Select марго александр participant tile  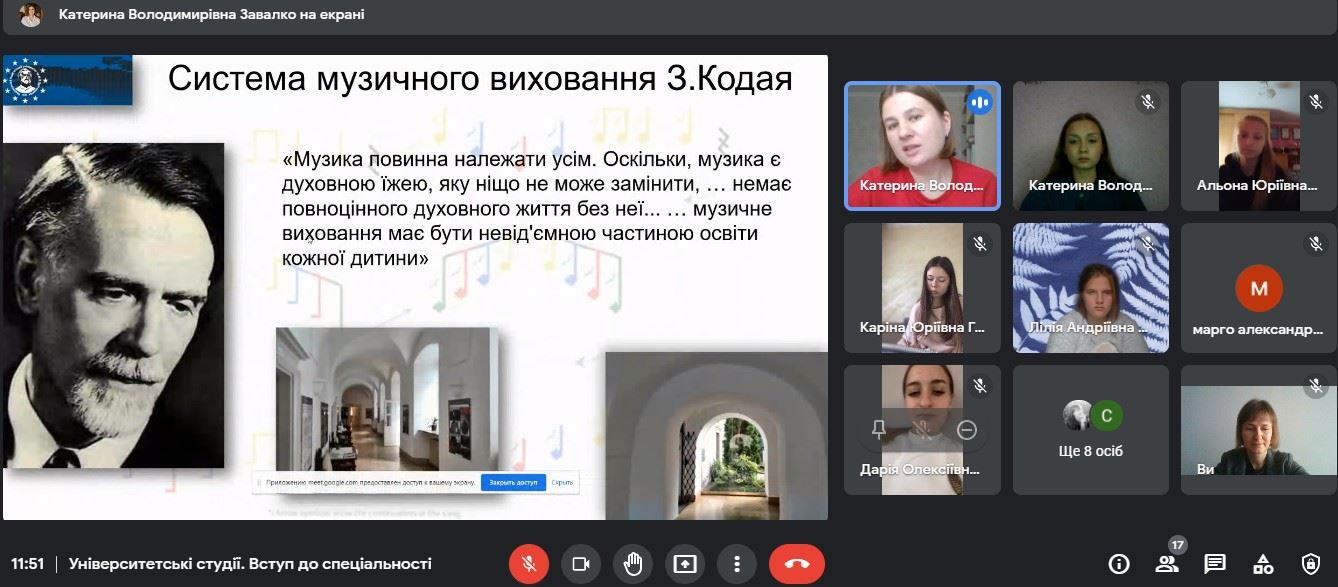click(x=1258, y=288)
